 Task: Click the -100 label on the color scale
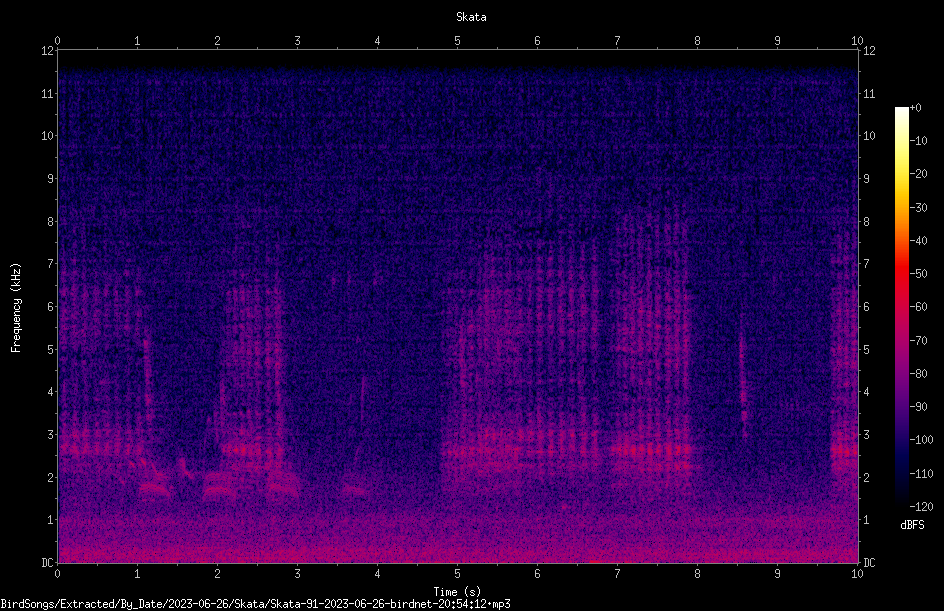pyautogui.click(x=922, y=440)
